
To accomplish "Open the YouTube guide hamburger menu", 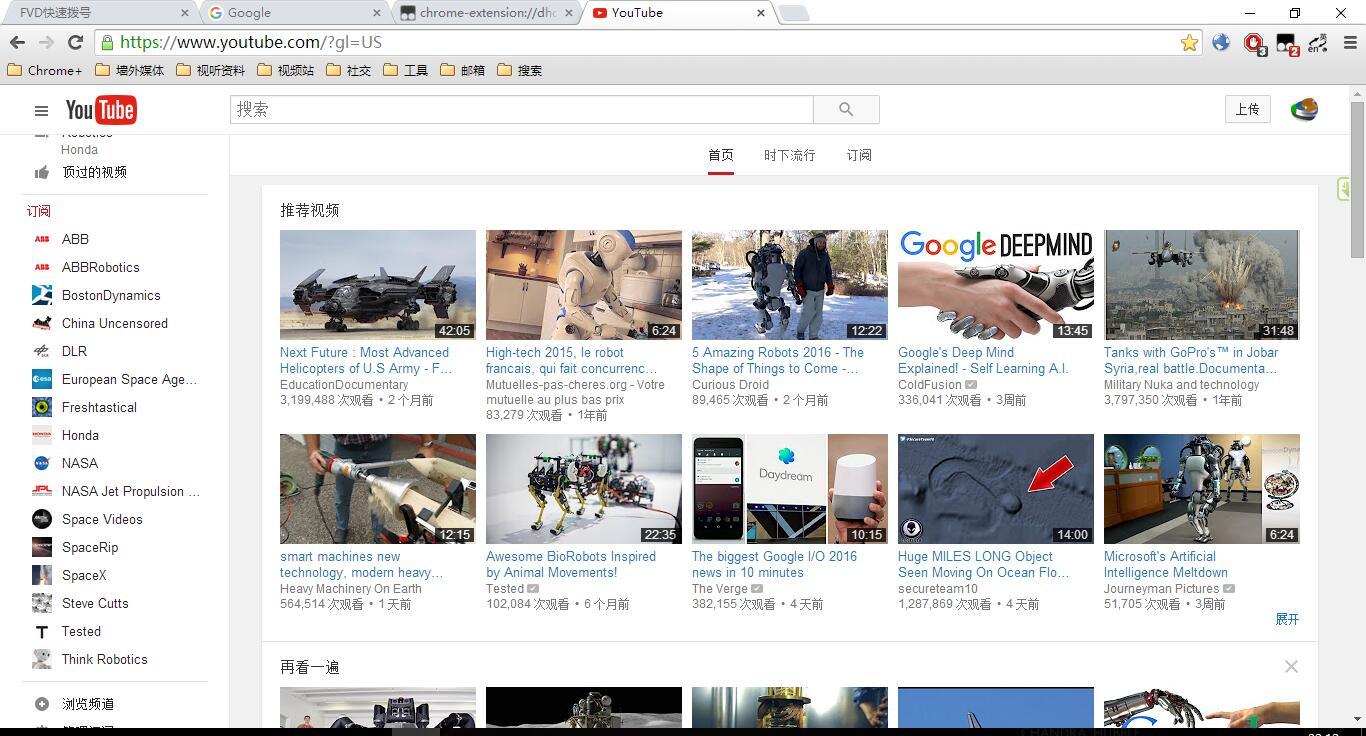I will point(41,111).
